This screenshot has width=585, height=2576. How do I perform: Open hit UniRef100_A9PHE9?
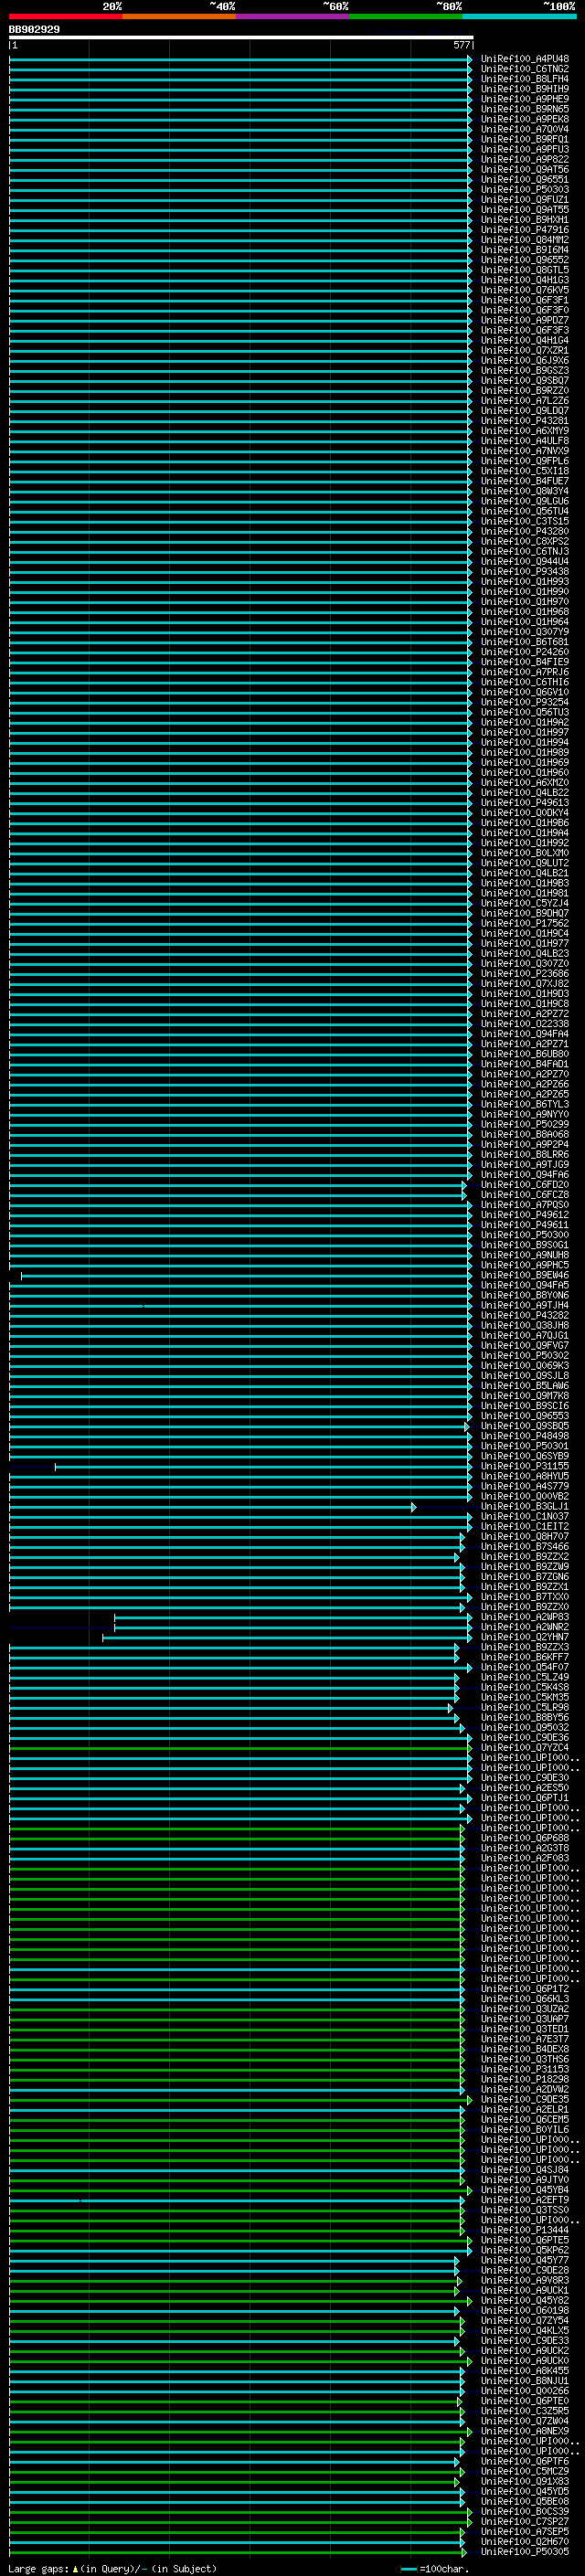click(524, 99)
